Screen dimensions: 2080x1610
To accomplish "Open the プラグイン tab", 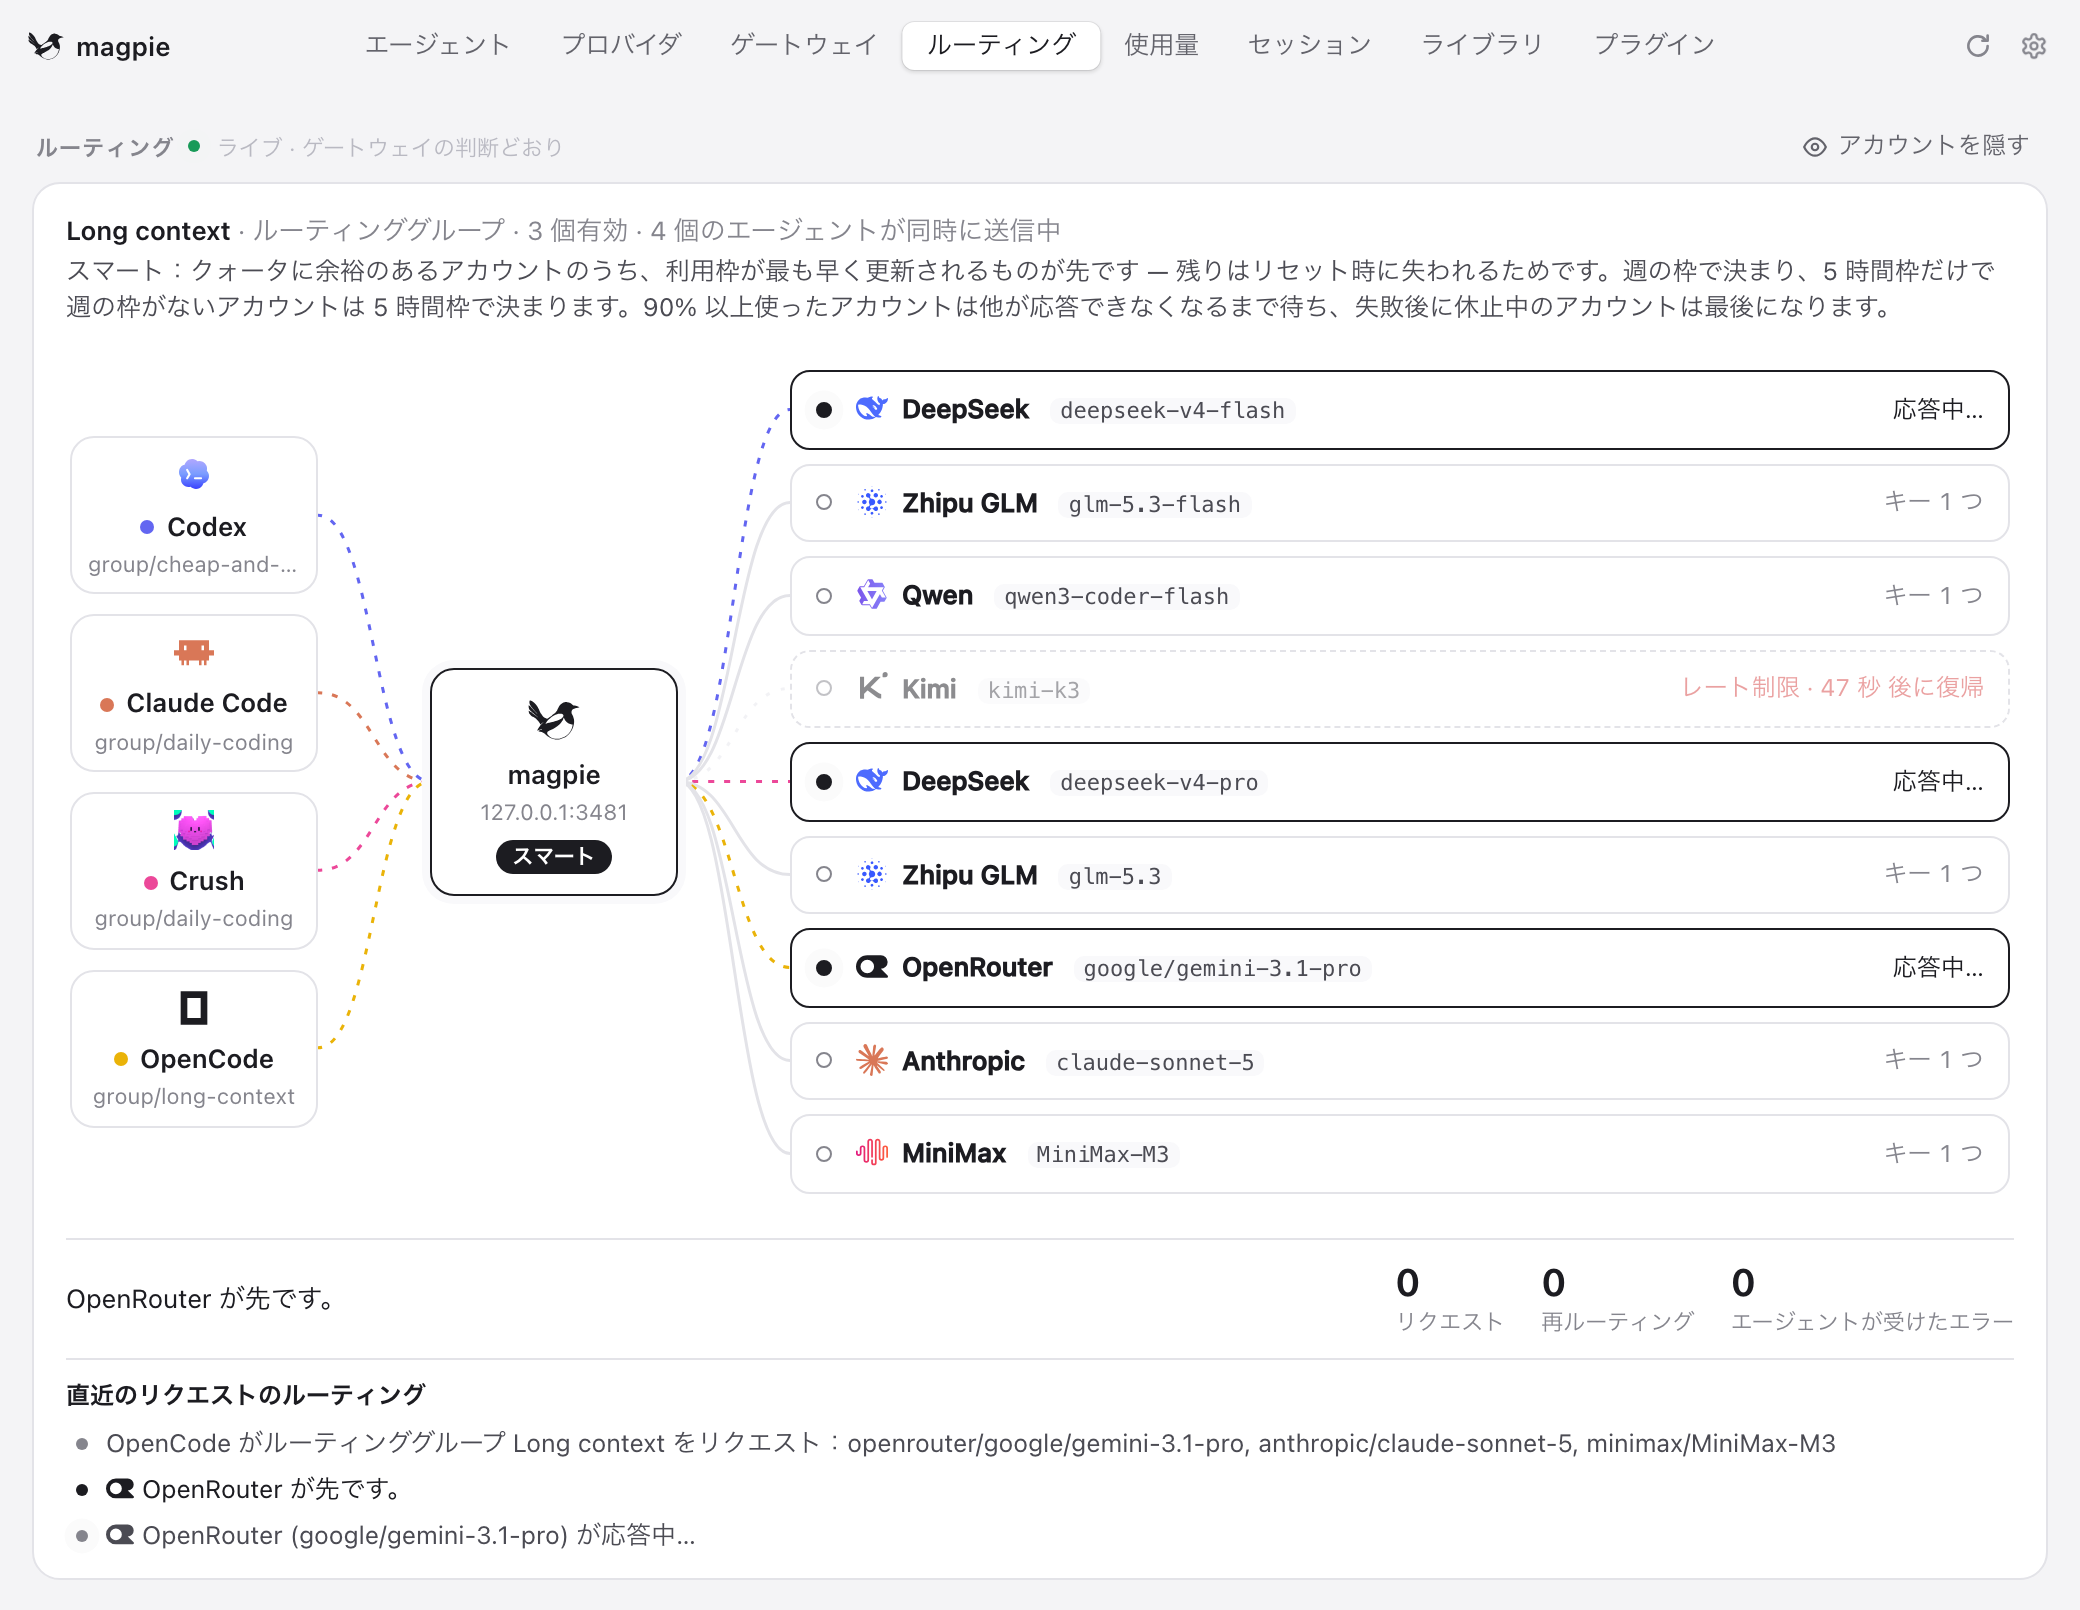I will coord(1654,45).
